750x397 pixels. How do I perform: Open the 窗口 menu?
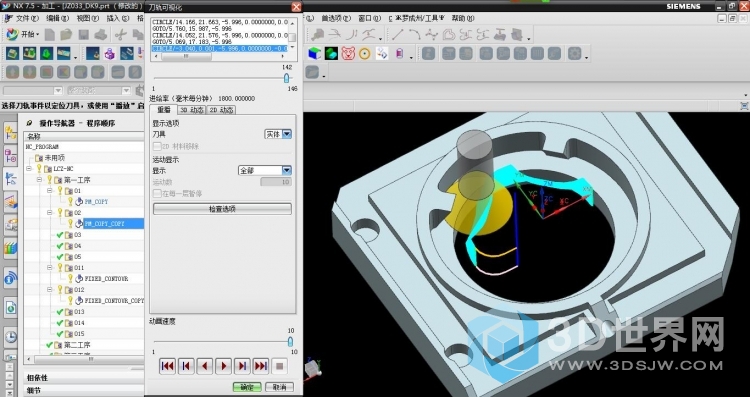pos(369,18)
